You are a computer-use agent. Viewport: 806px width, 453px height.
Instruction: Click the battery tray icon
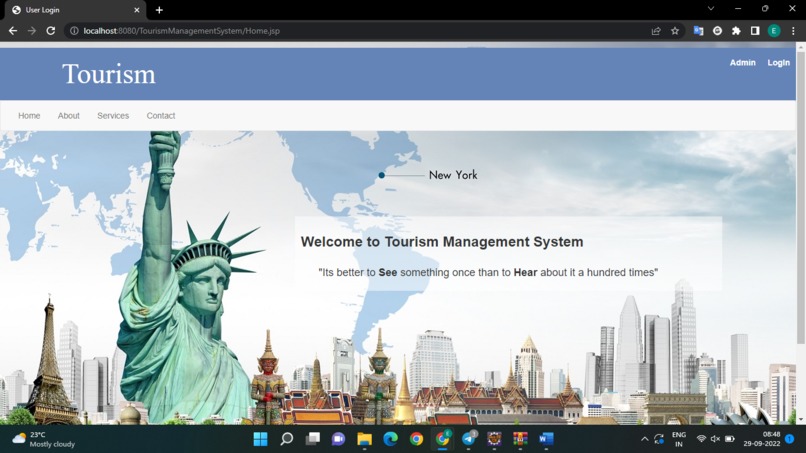click(730, 439)
